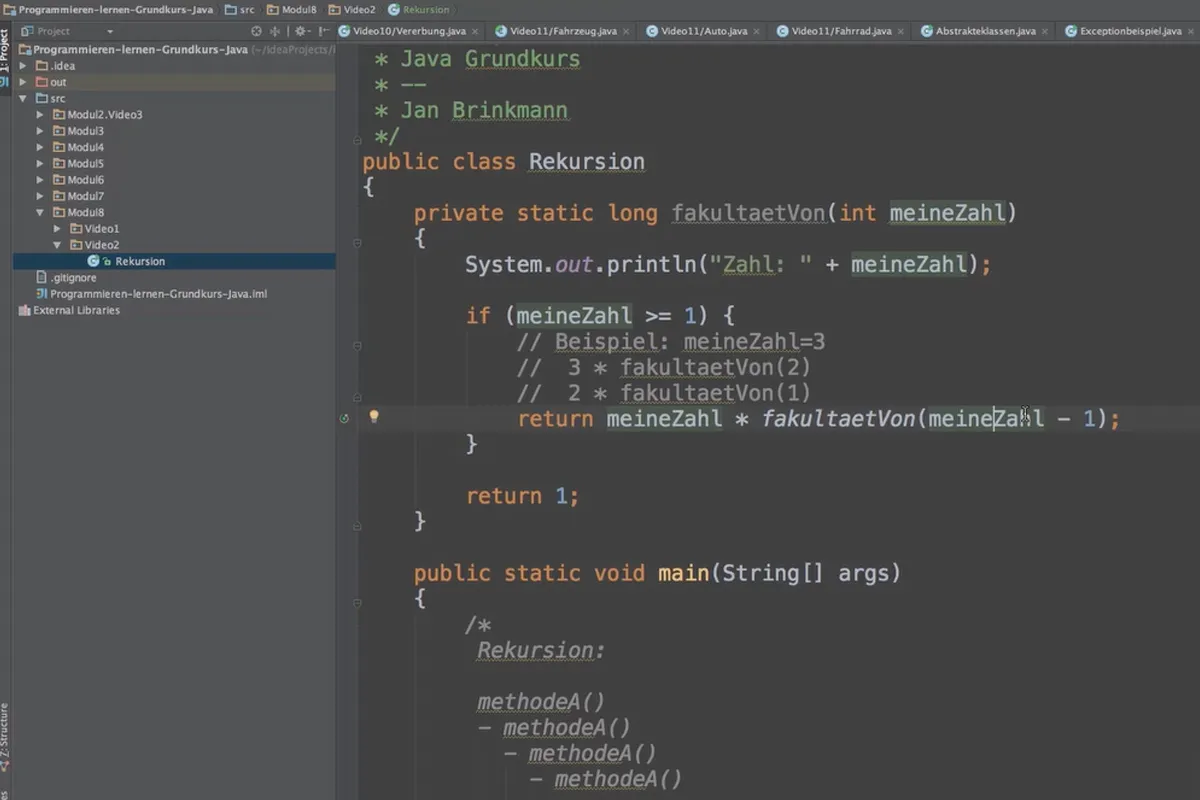Click the .idea folder icon in tree
The image size is (1200, 800).
pos(42,66)
